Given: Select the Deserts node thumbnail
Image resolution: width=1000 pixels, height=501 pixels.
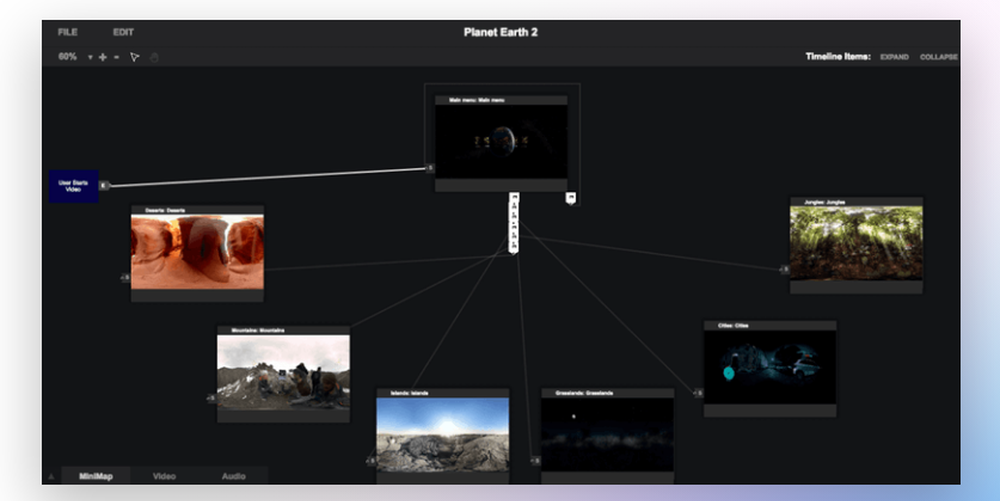Looking at the screenshot, I should 197,252.
